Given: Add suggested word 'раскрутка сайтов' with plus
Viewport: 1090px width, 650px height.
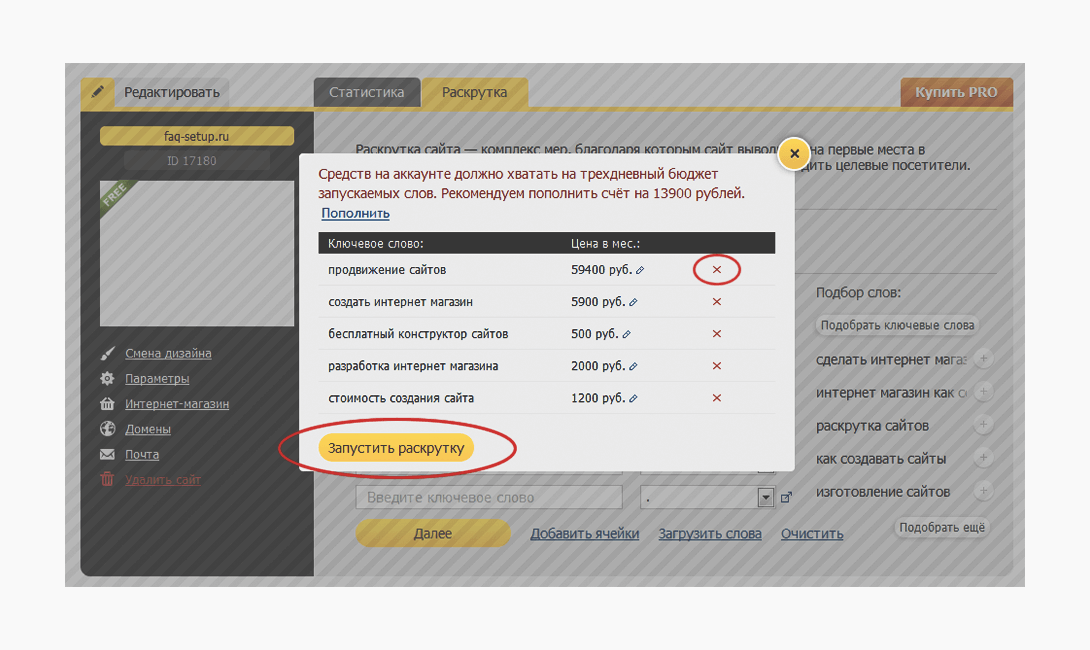Looking at the screenshot, I should pyautogui.click(x=983, y=424).
